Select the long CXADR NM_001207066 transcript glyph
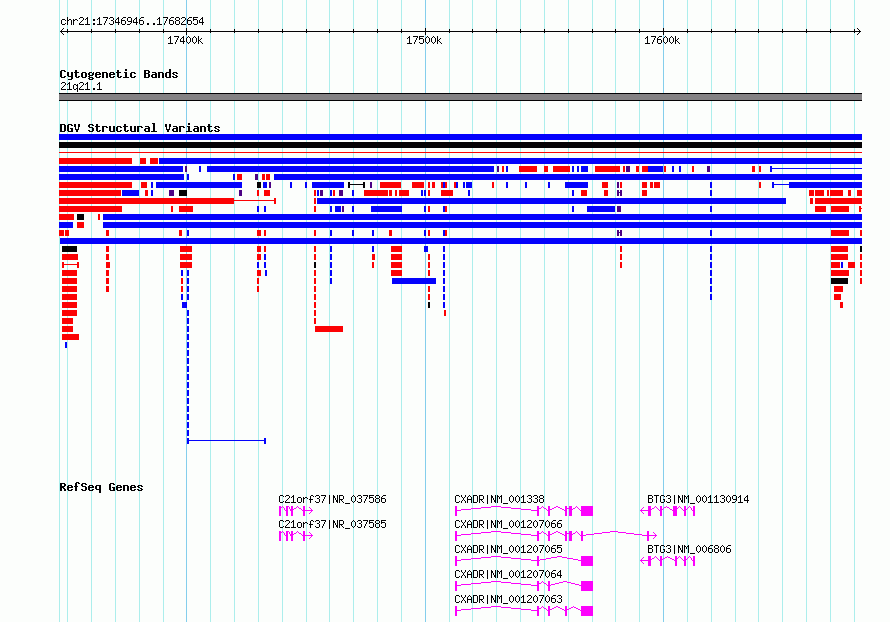Viewport: 890px width, 622px height. [556, 536]
